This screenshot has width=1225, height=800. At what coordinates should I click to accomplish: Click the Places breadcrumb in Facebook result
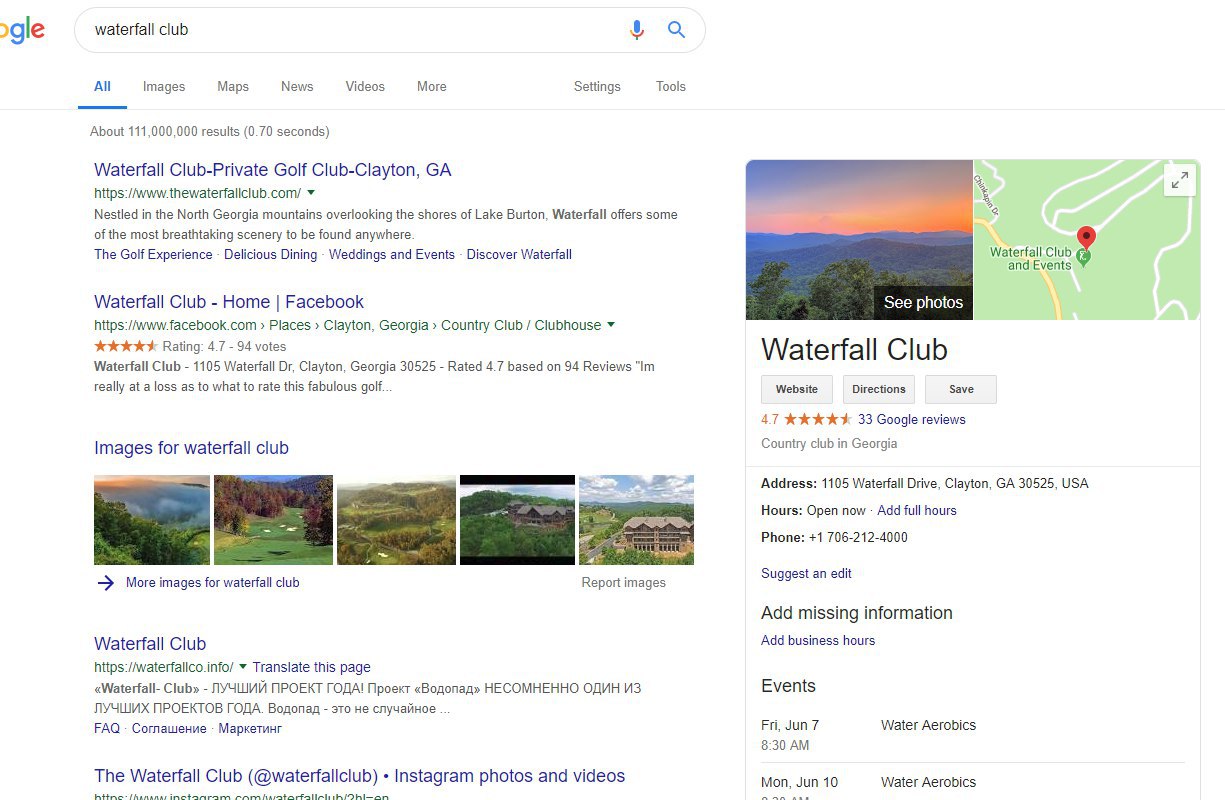tap(290, 325)
